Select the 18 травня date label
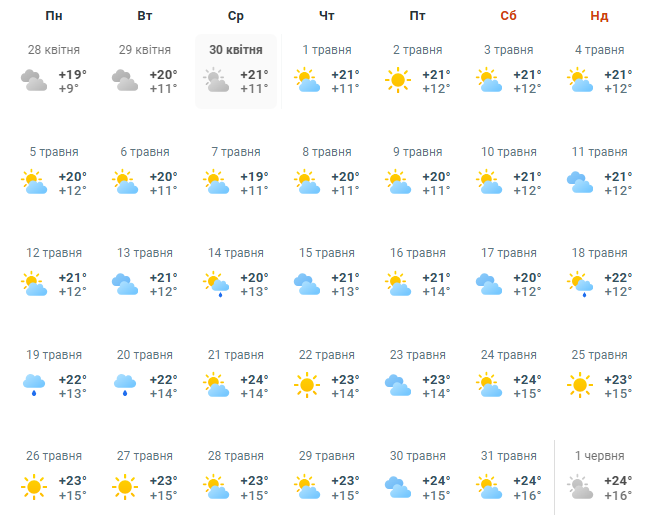 [x=599, y=253]
